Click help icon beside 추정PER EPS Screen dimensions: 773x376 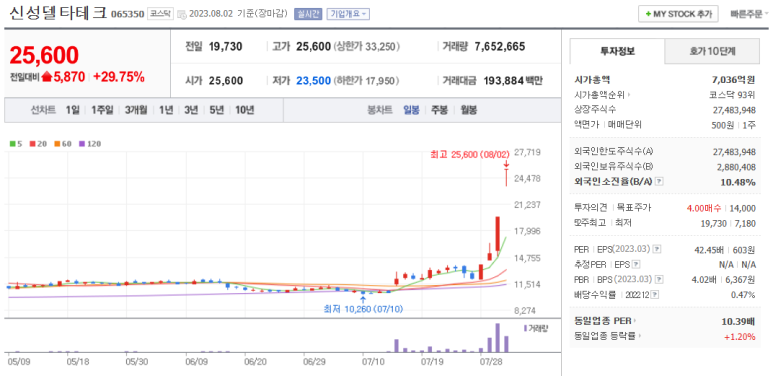(636, 265)
